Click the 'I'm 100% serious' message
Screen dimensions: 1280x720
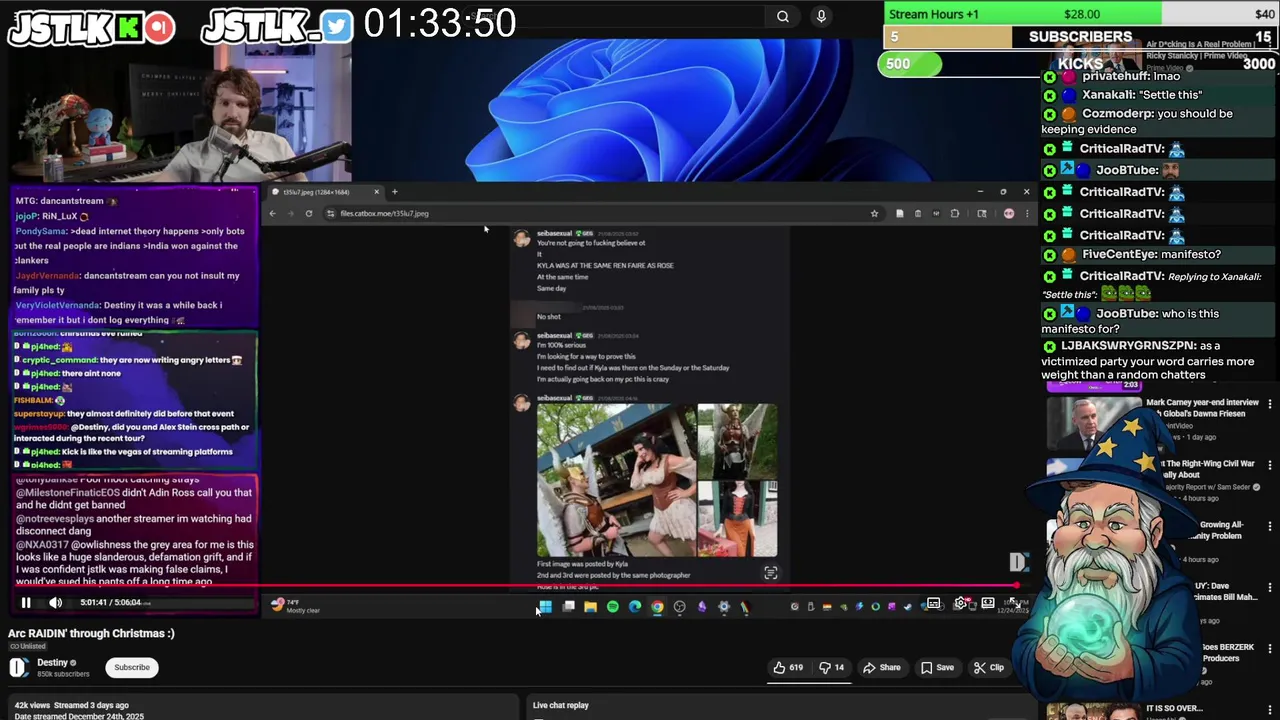point(561,345)
